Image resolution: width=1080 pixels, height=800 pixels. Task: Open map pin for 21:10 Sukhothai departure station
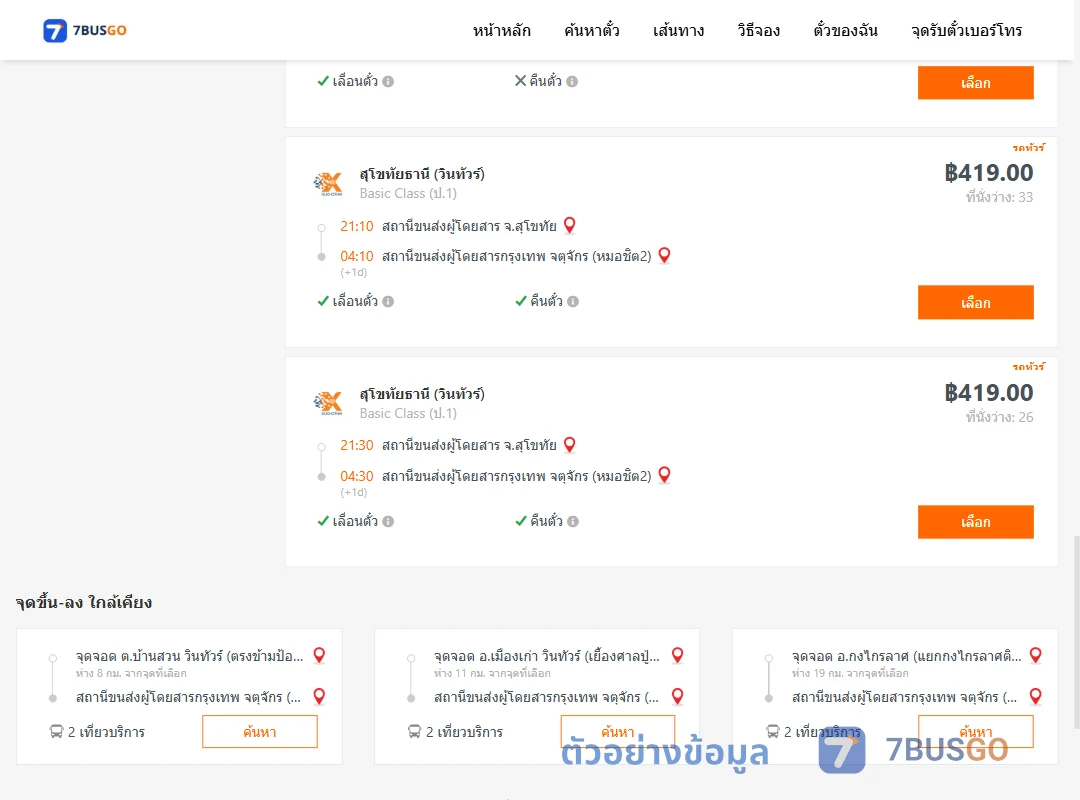[x=570, y=225]
